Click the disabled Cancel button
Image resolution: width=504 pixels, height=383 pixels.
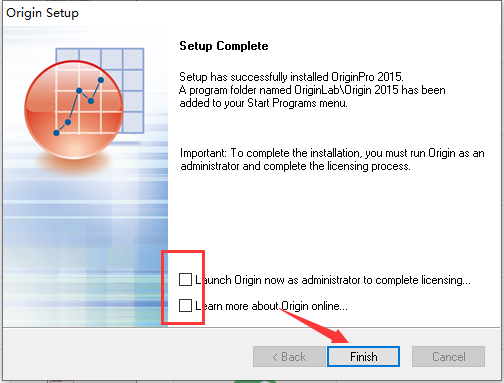[x=448, y=357]
